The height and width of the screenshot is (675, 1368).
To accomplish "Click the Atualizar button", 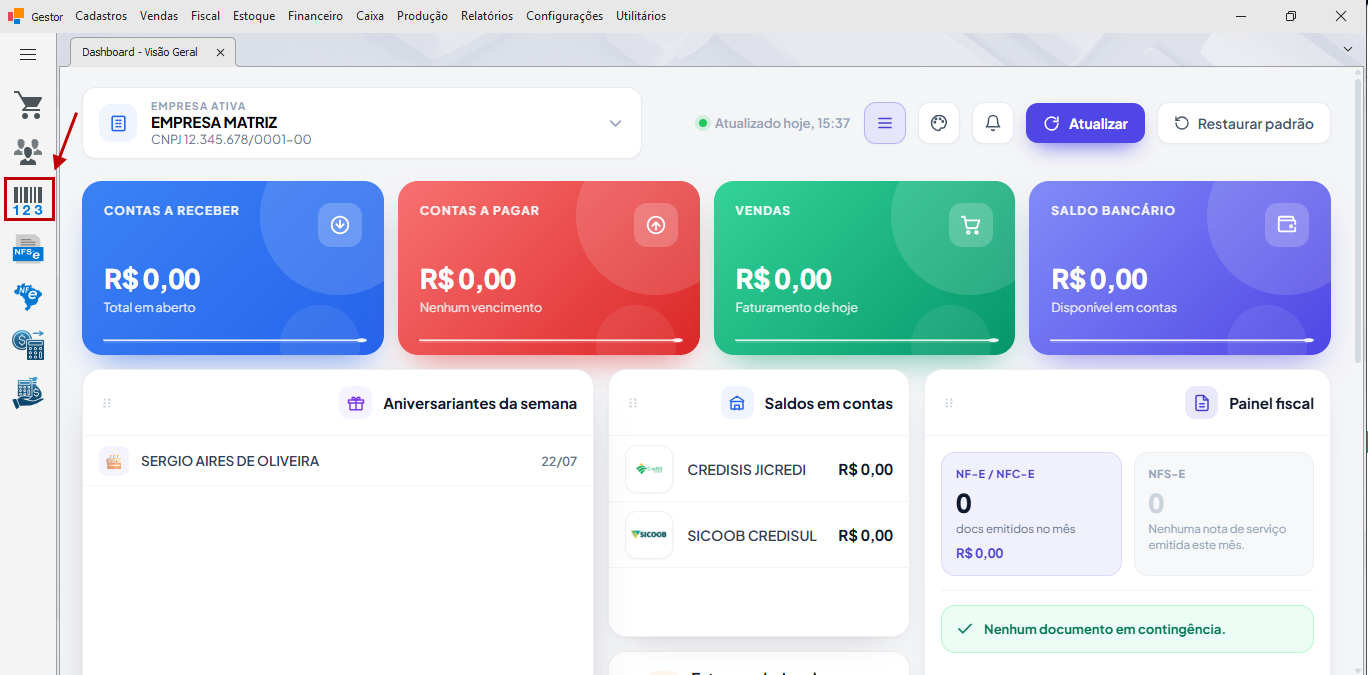I will coord(1085,123).
